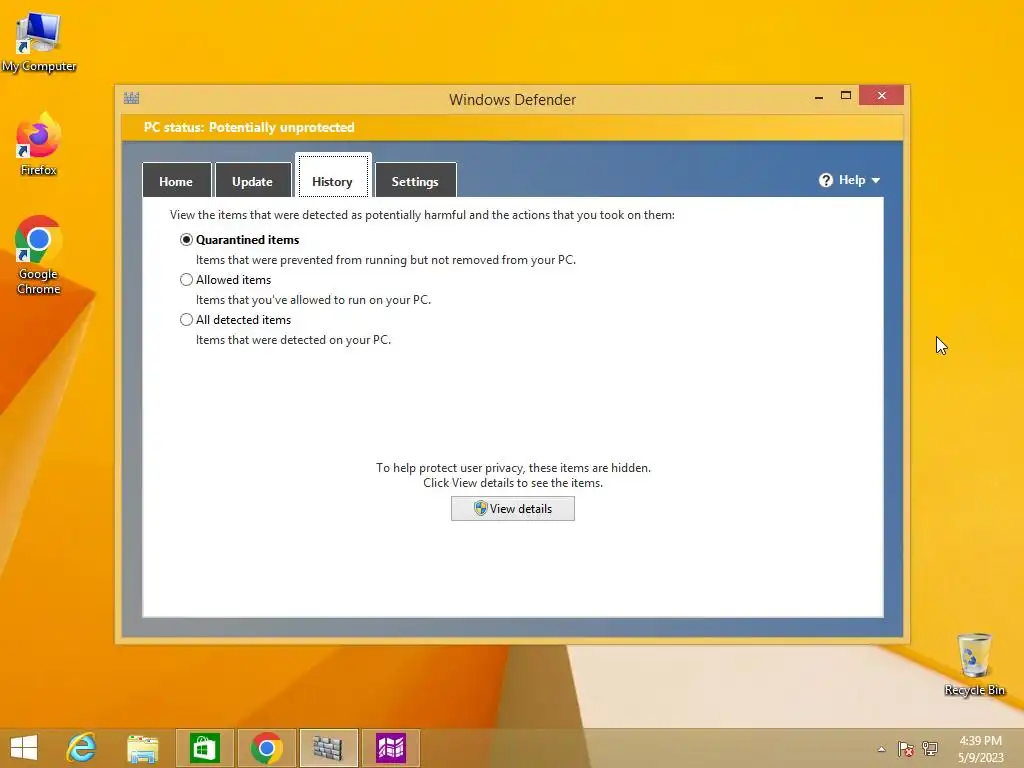Open the Chrome taskbar icon
The width and height of the screenshot is (1024, 768).
pos(266,748)
